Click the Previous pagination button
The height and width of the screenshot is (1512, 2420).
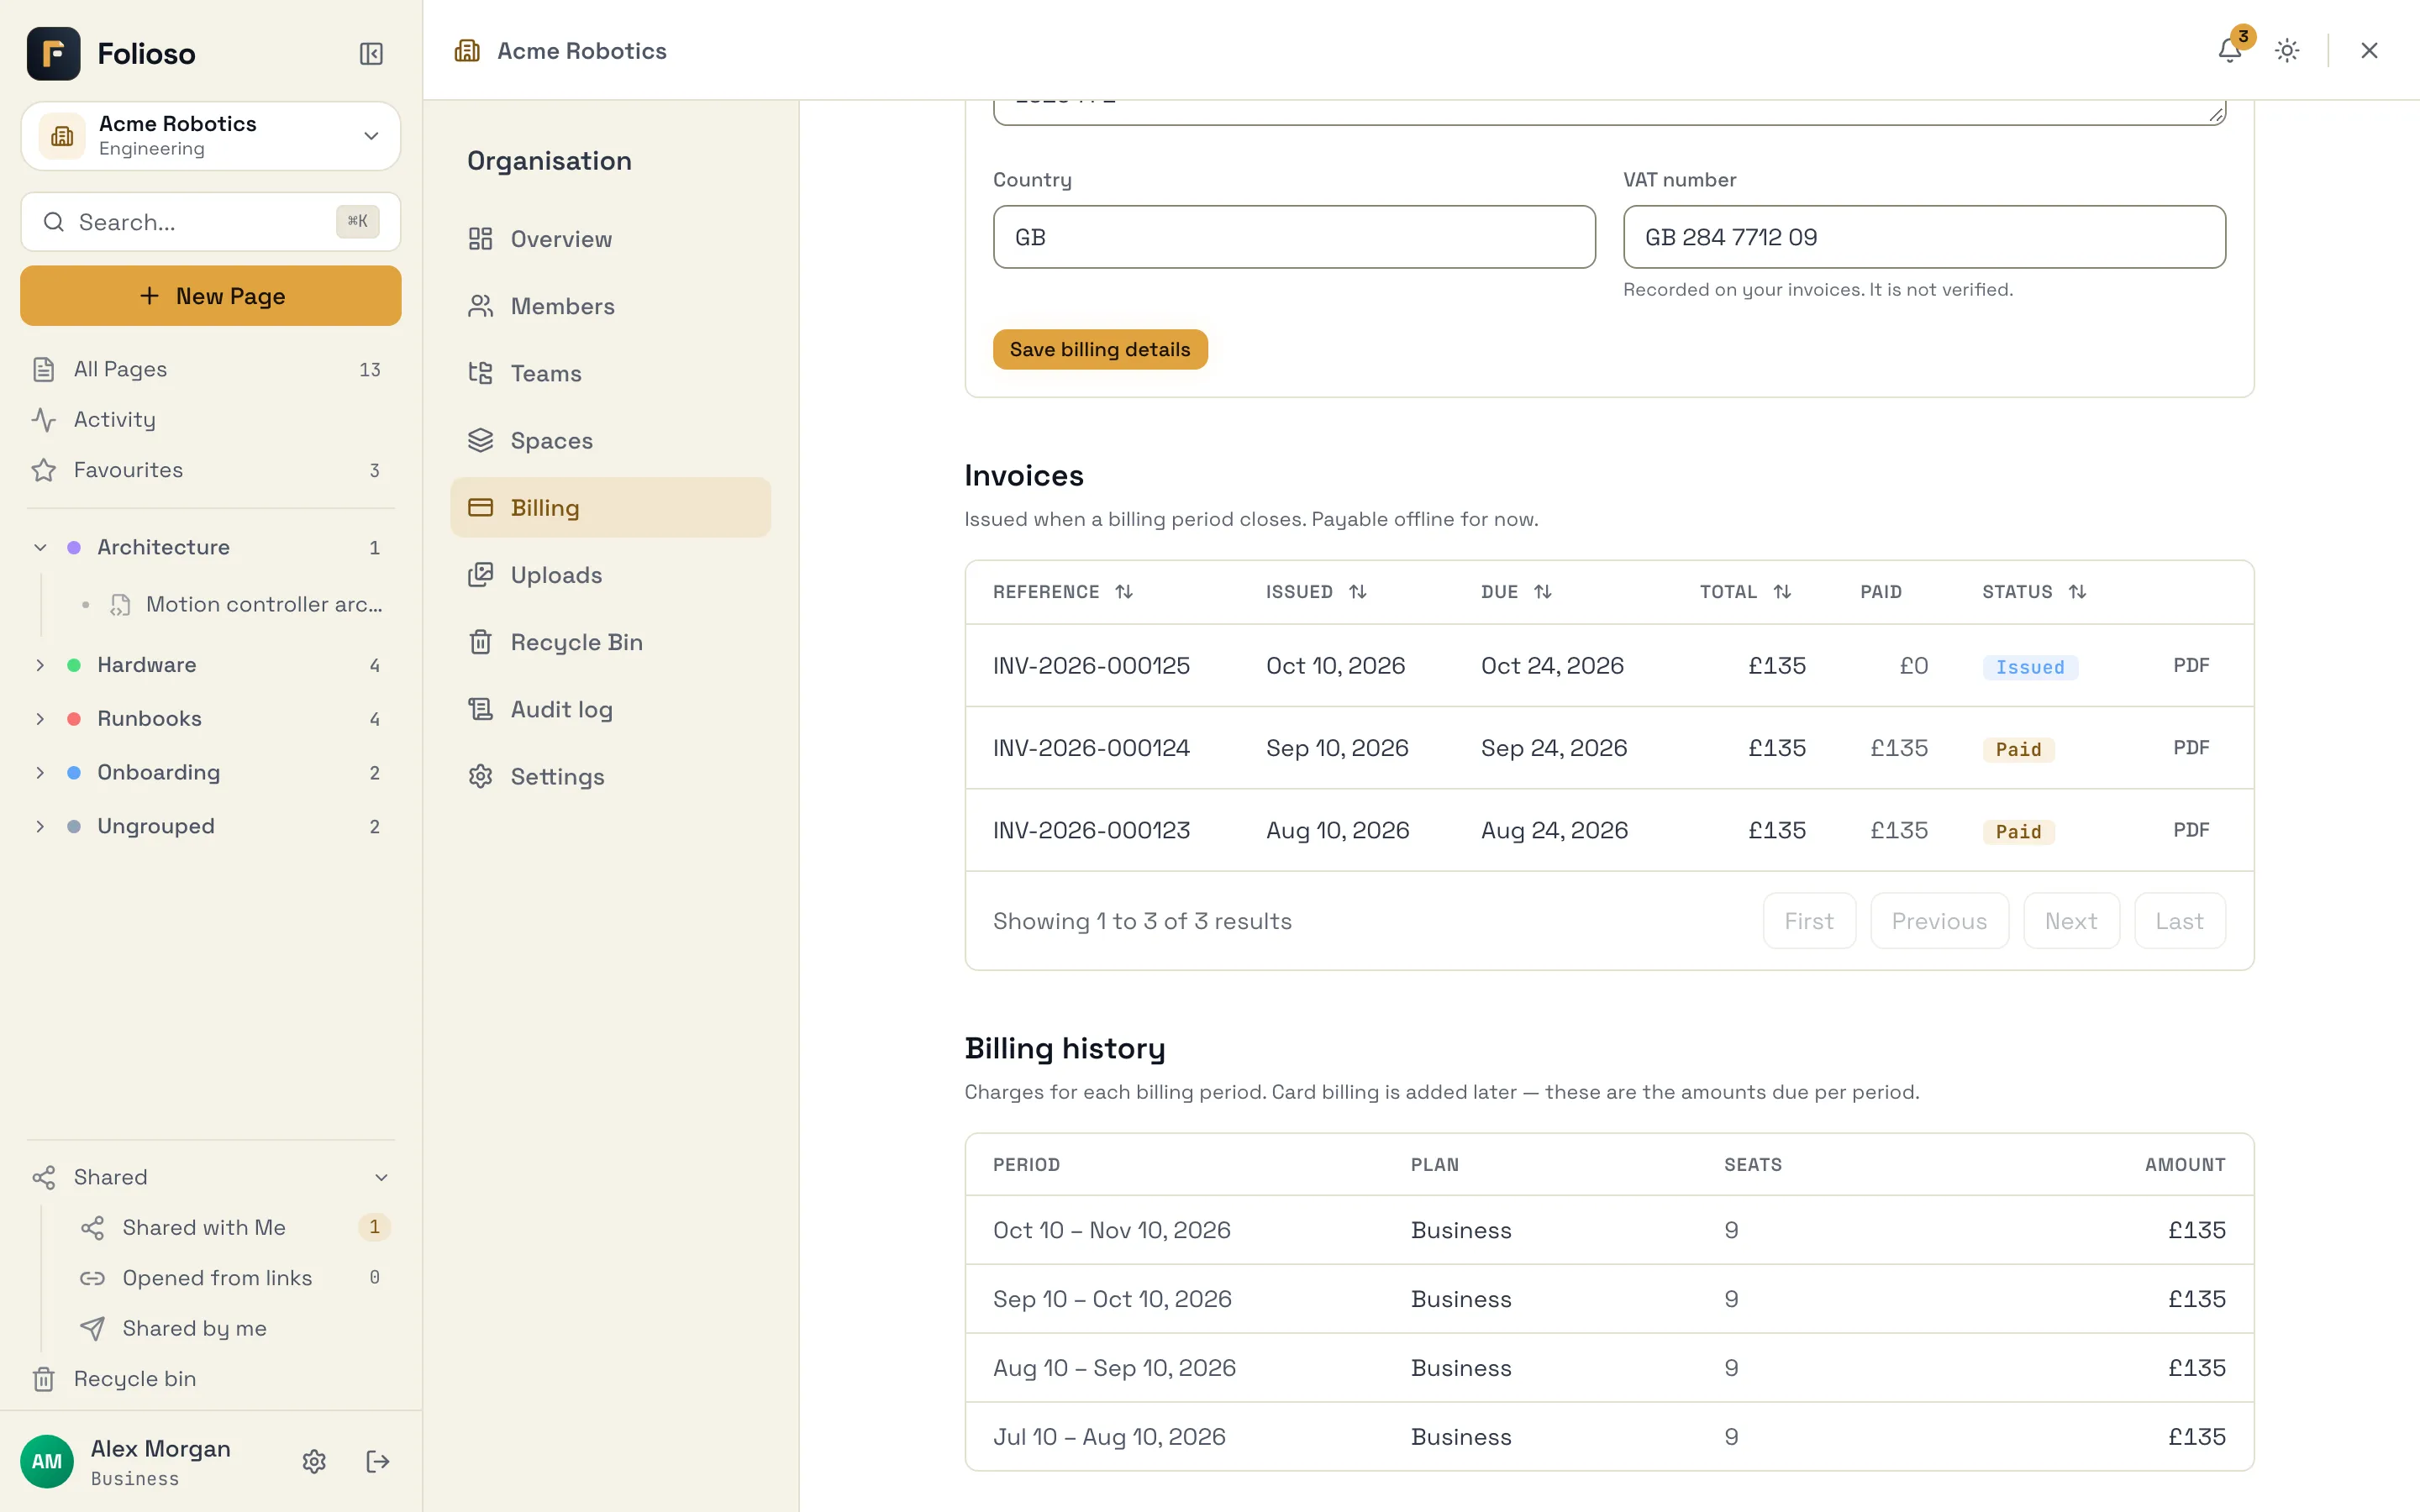click(x=1939, y=921)
